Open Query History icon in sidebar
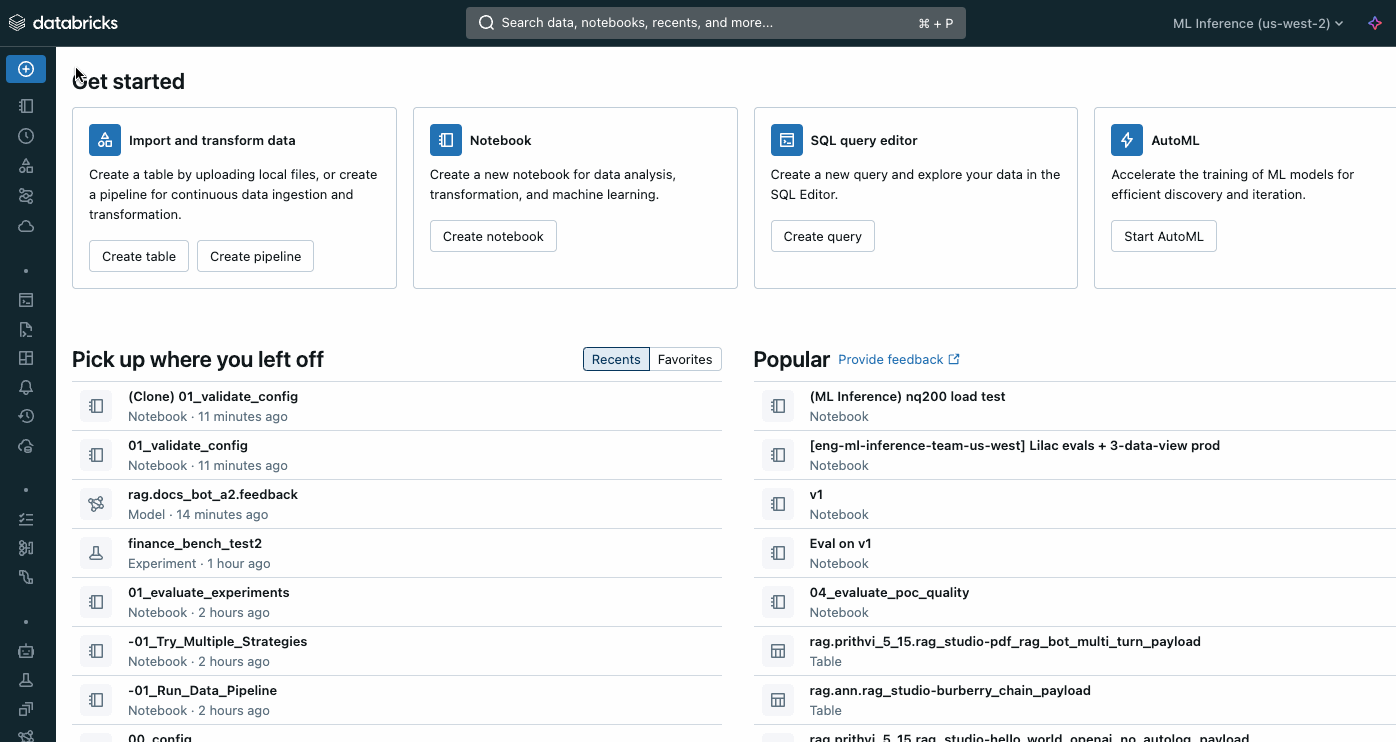 pos(26,416)
